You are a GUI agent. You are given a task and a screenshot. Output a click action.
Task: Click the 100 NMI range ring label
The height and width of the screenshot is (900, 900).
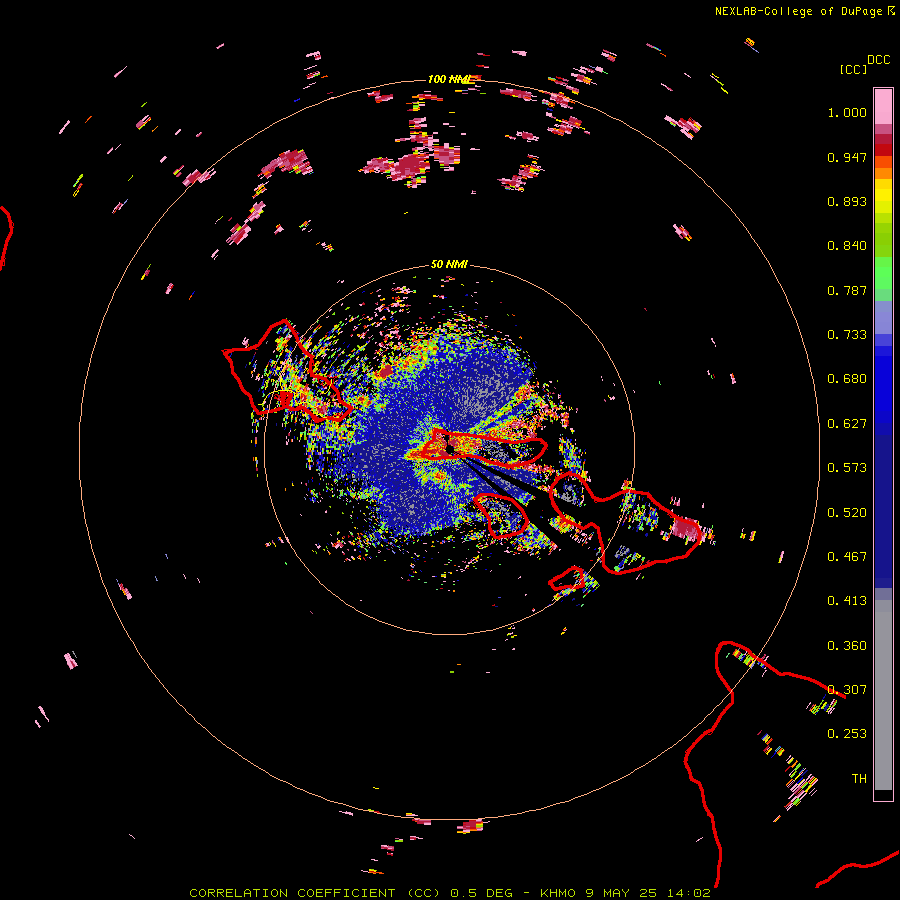[x=448, y=79]
